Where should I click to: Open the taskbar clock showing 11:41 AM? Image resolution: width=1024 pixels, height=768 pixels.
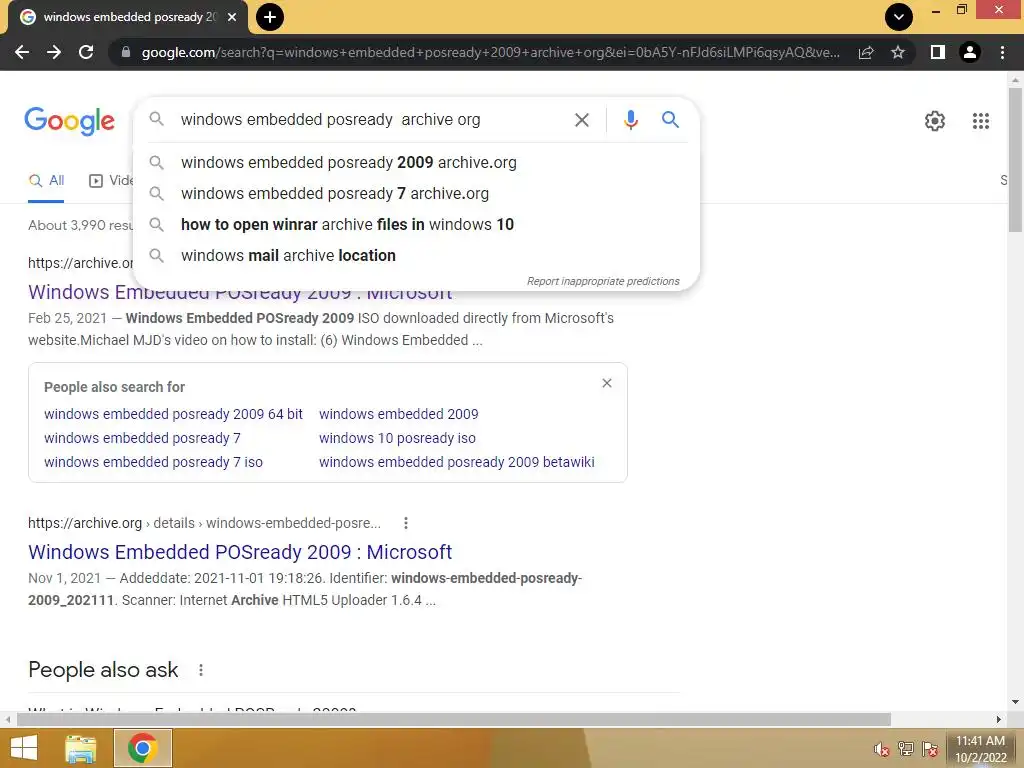tap(981, 749)
